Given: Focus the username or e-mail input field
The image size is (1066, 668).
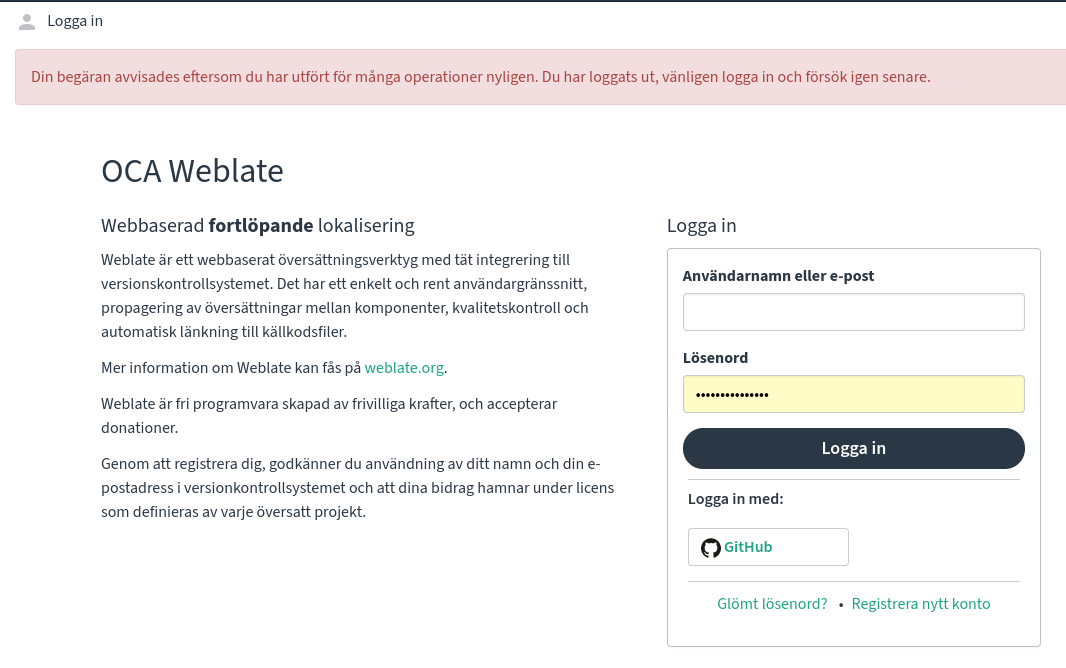Looking at the screenshot, I should click(853, 312).
